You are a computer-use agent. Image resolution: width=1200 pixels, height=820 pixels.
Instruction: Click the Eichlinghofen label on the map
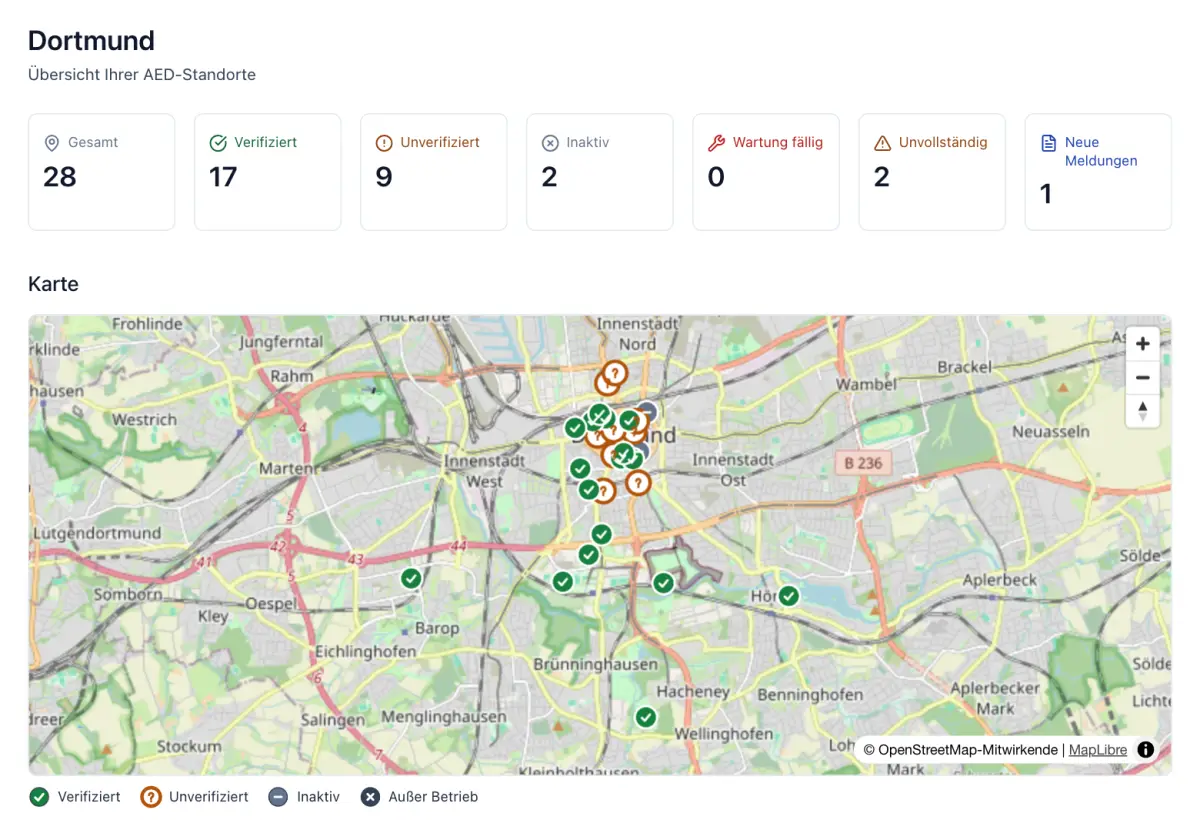(x=365, y=651)
